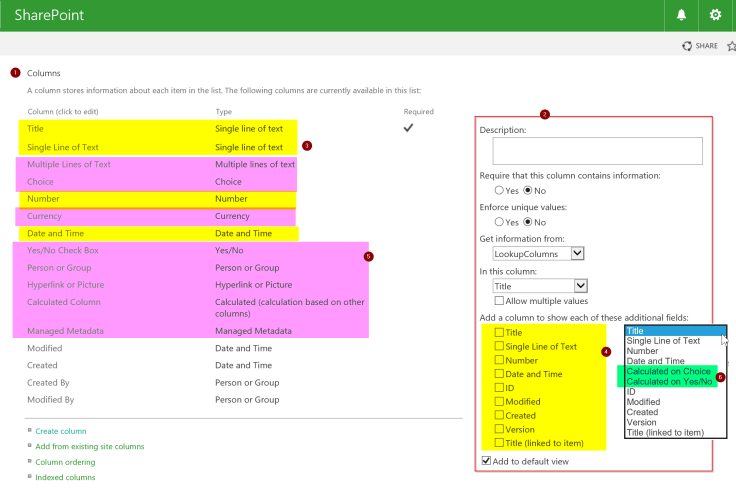Screen dimensions: 736x490
Task: Uncheck Add to default view
Action: click(x=487, y=461)
